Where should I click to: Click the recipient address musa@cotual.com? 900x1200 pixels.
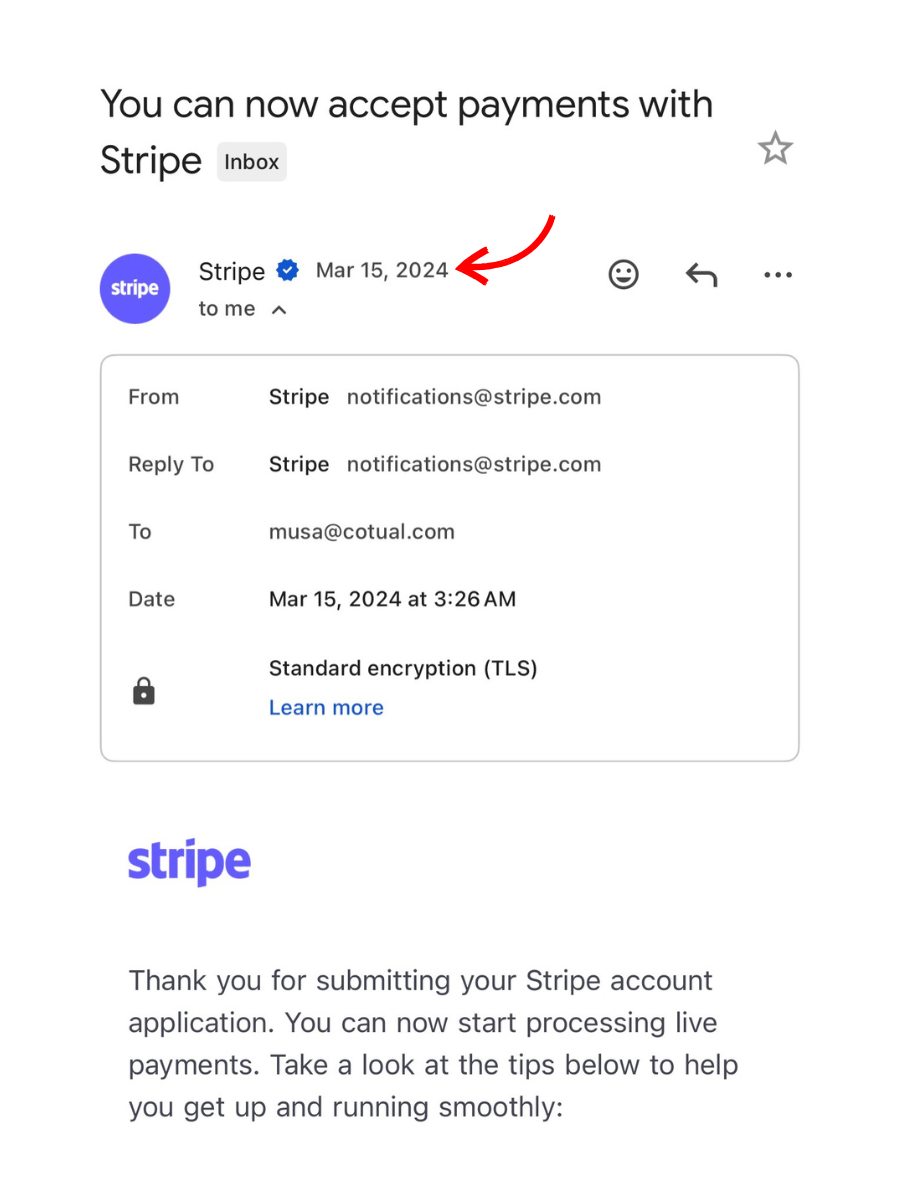tap(362, 532)
